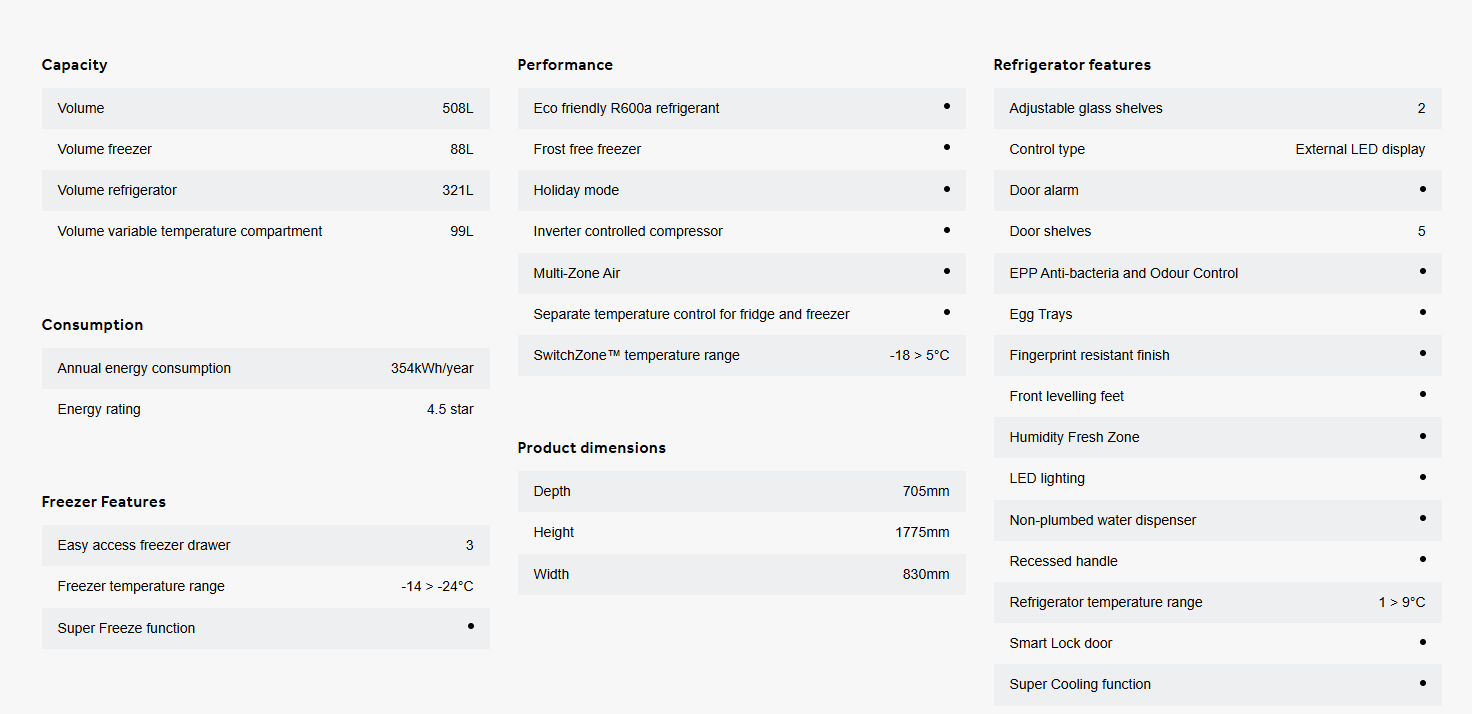Click the Performance section heading
Screen dimensions: 1472x714
tap(565, 65)
